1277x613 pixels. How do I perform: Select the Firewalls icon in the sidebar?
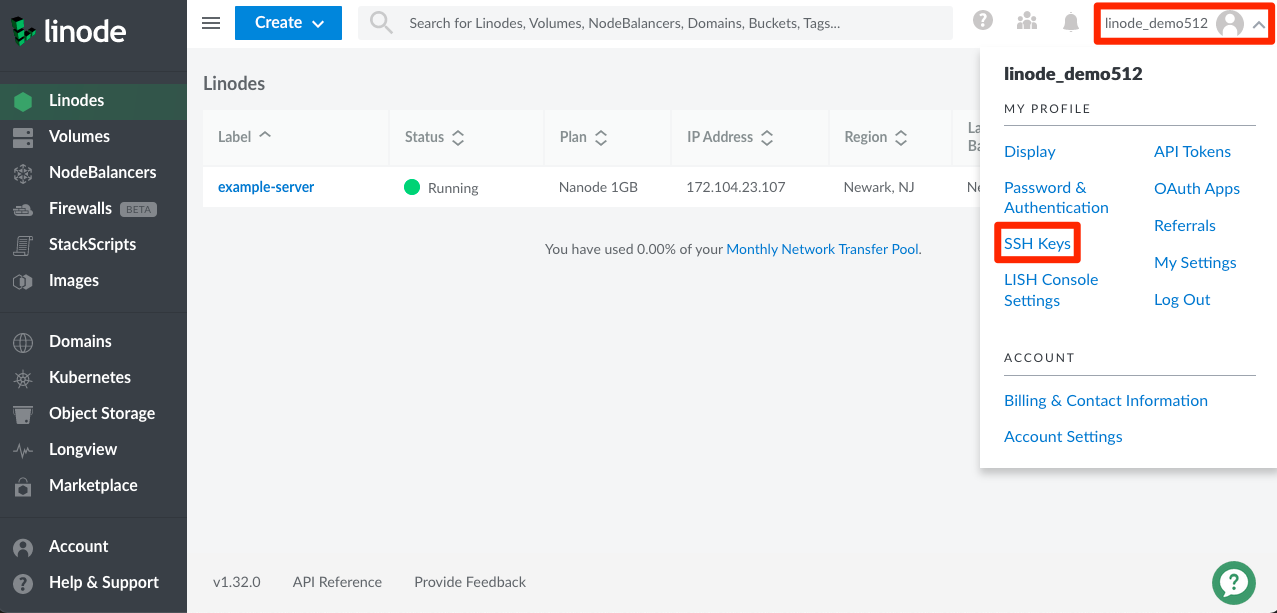coord(22,208)
